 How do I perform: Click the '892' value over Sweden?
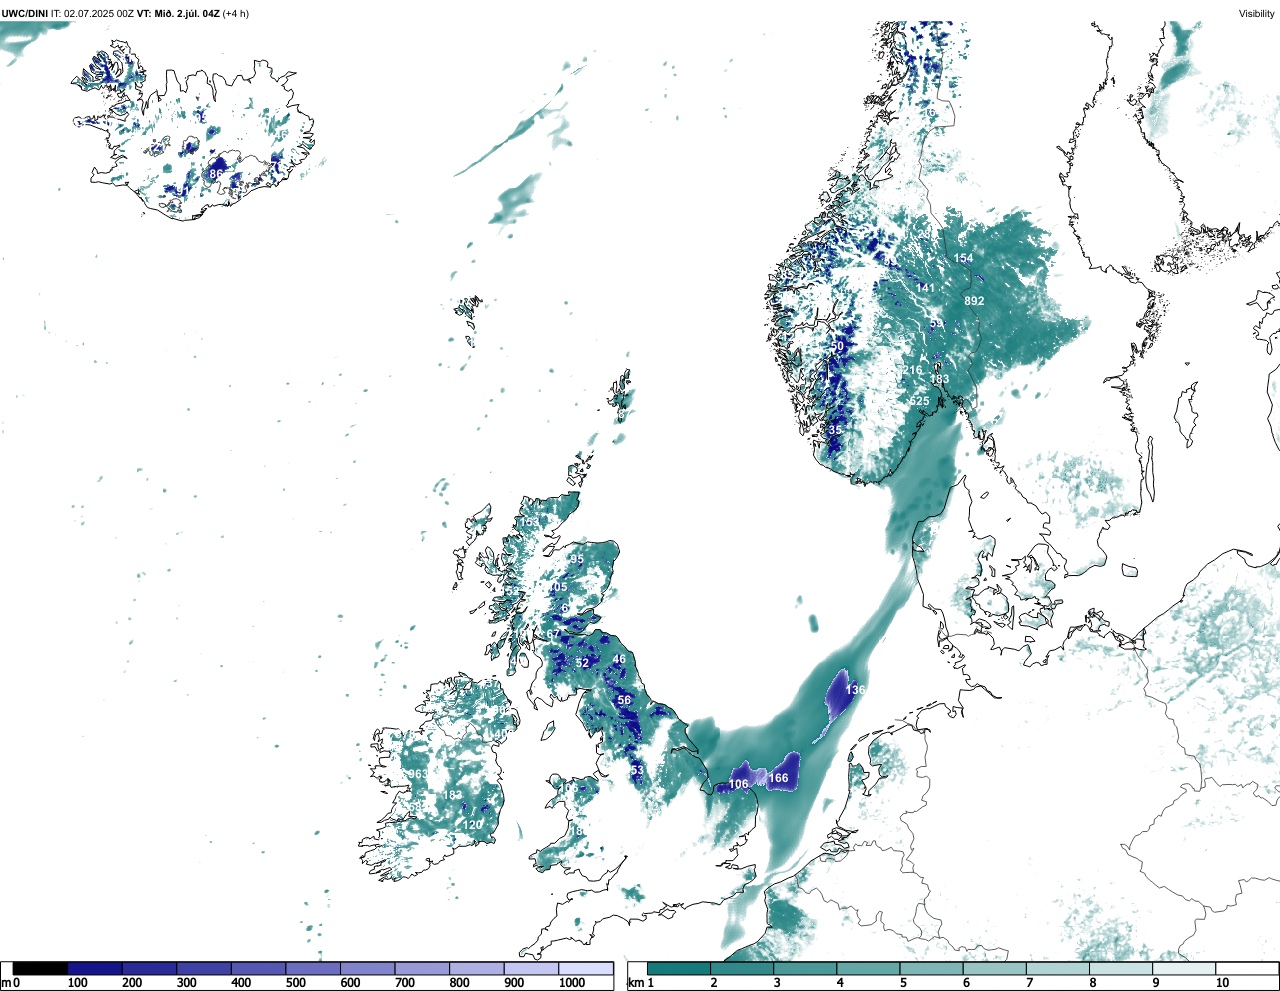[x=974, y=301]
